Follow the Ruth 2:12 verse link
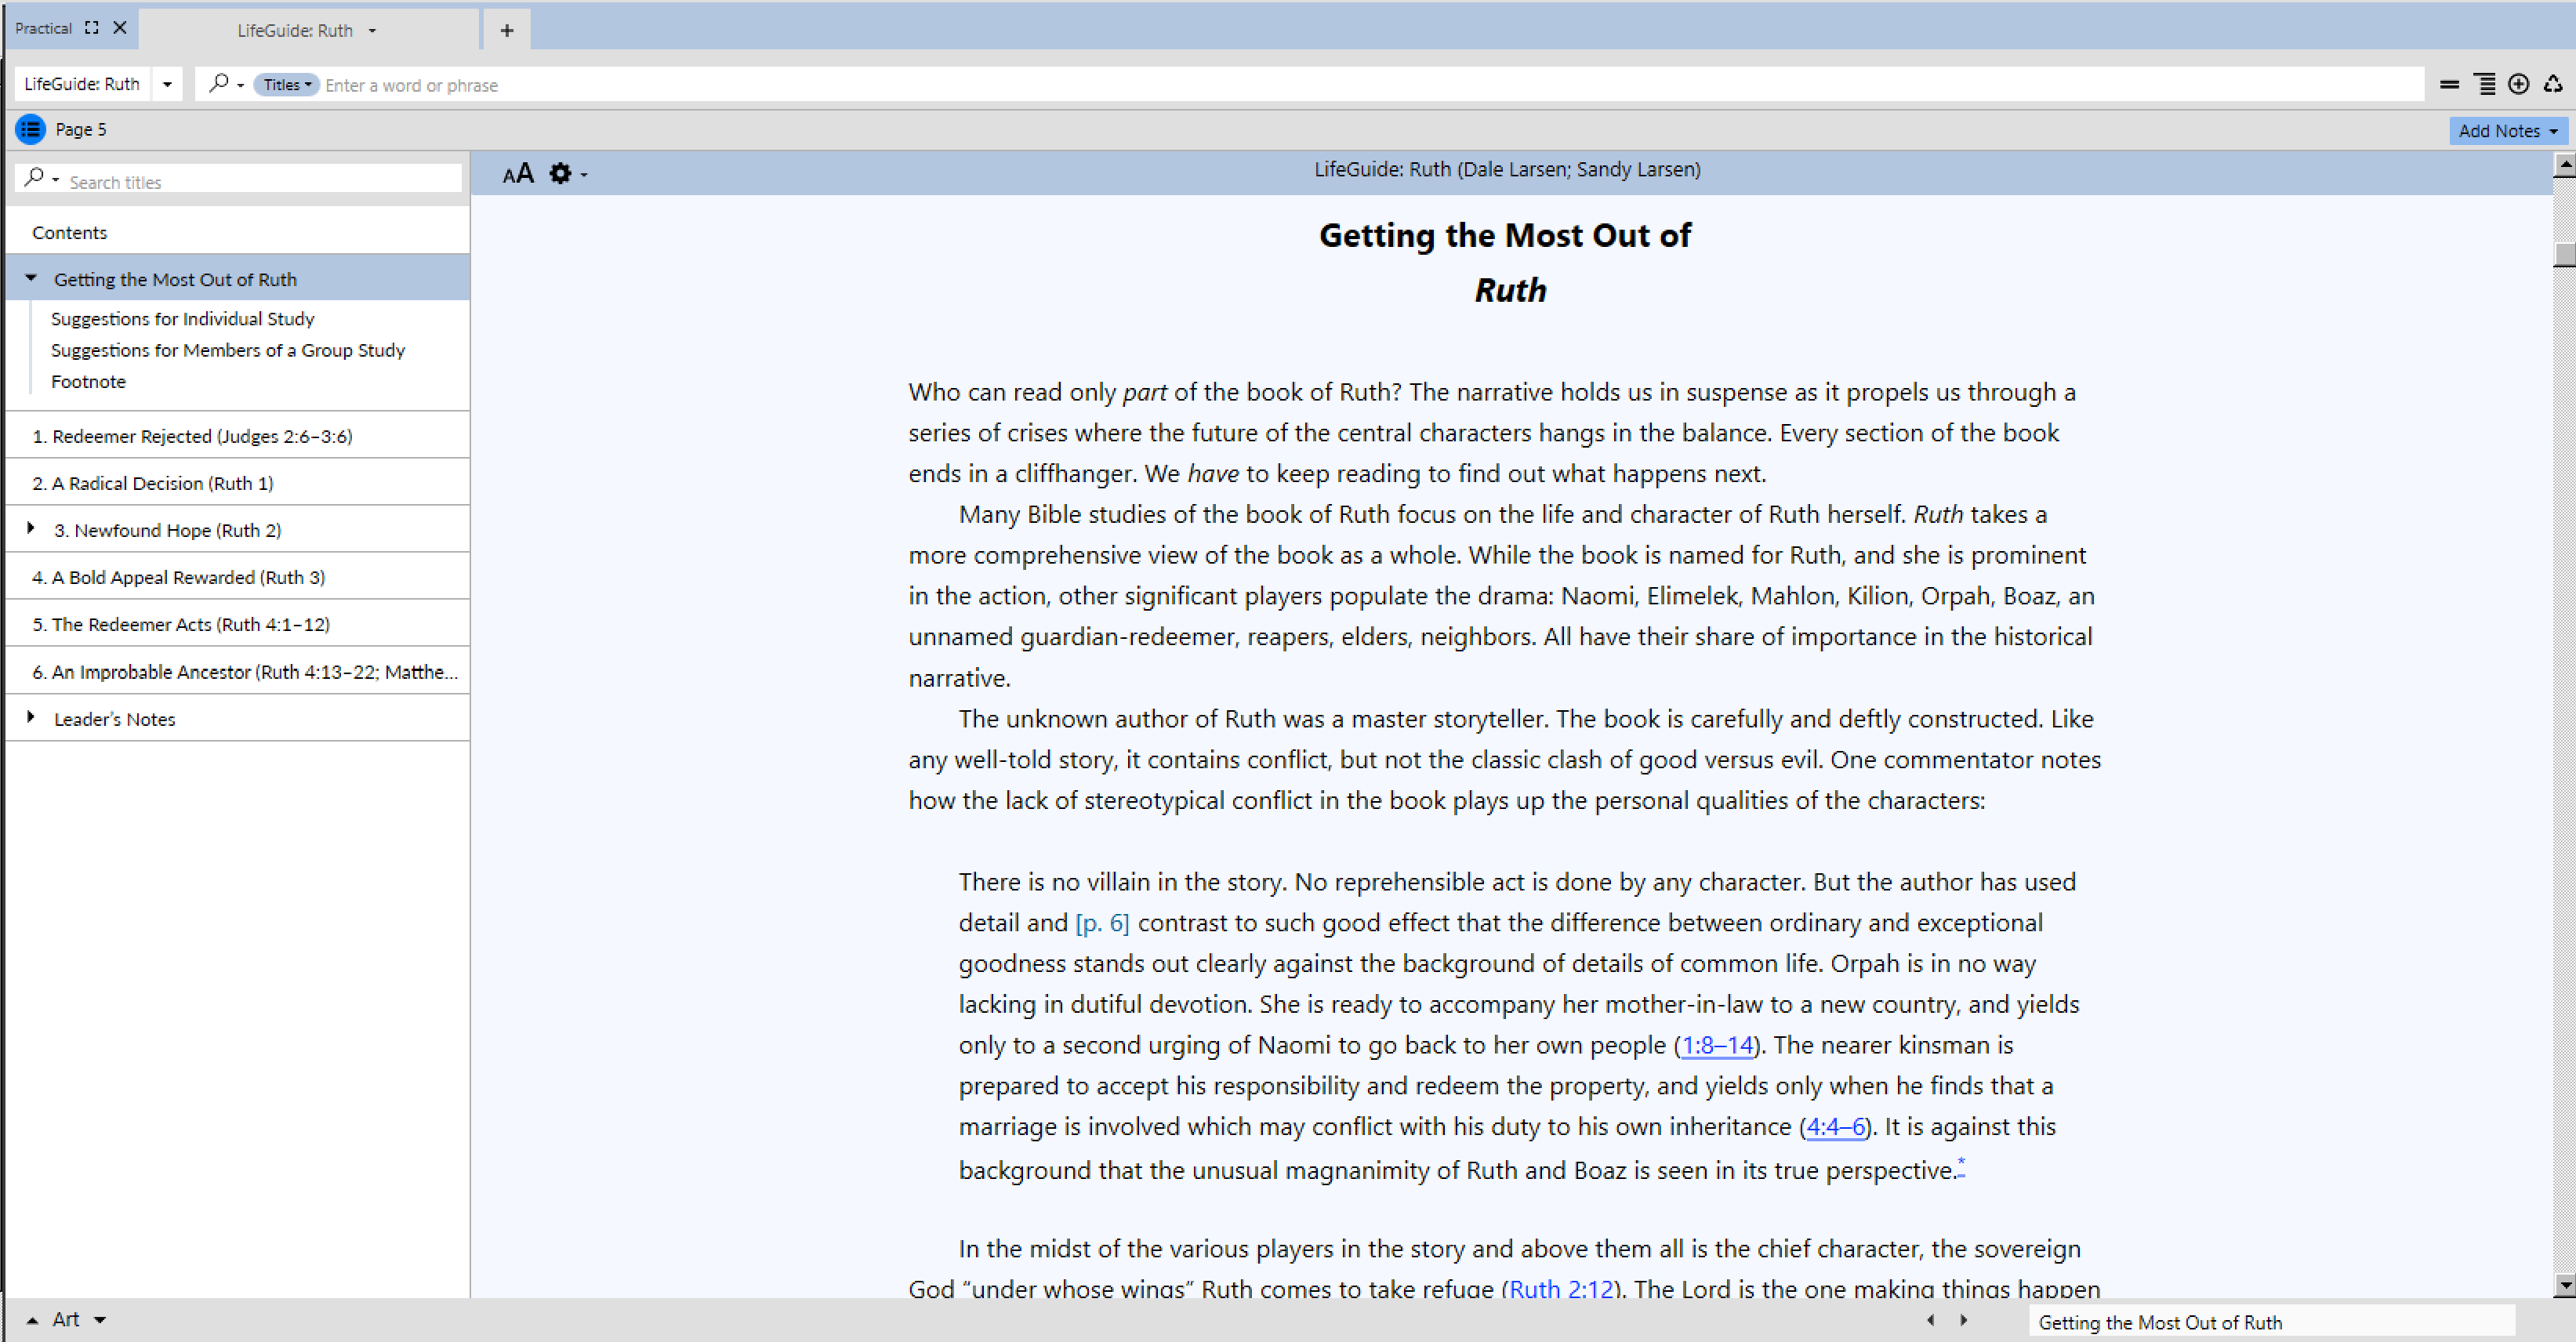 coord(1561,1288)
